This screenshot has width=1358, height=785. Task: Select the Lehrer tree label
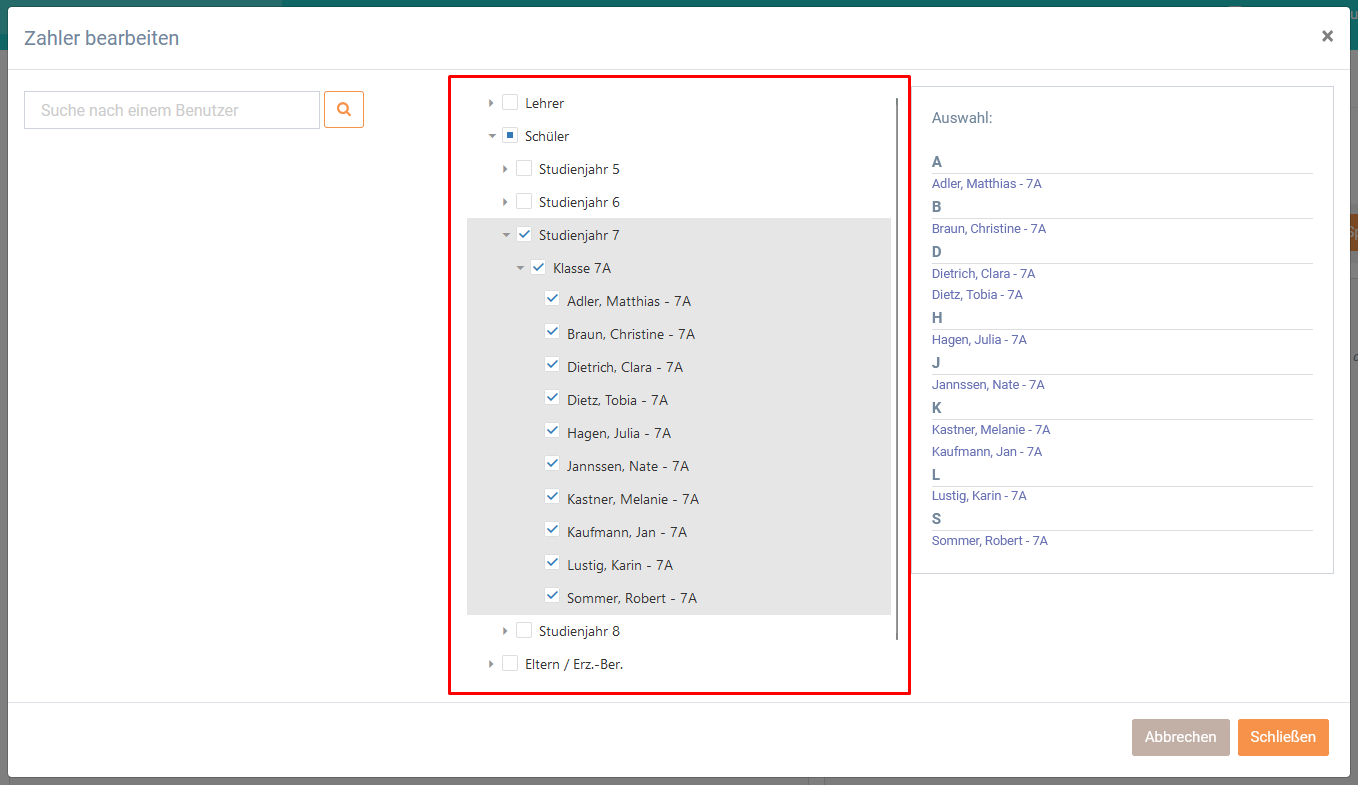(x=545, y=103)
